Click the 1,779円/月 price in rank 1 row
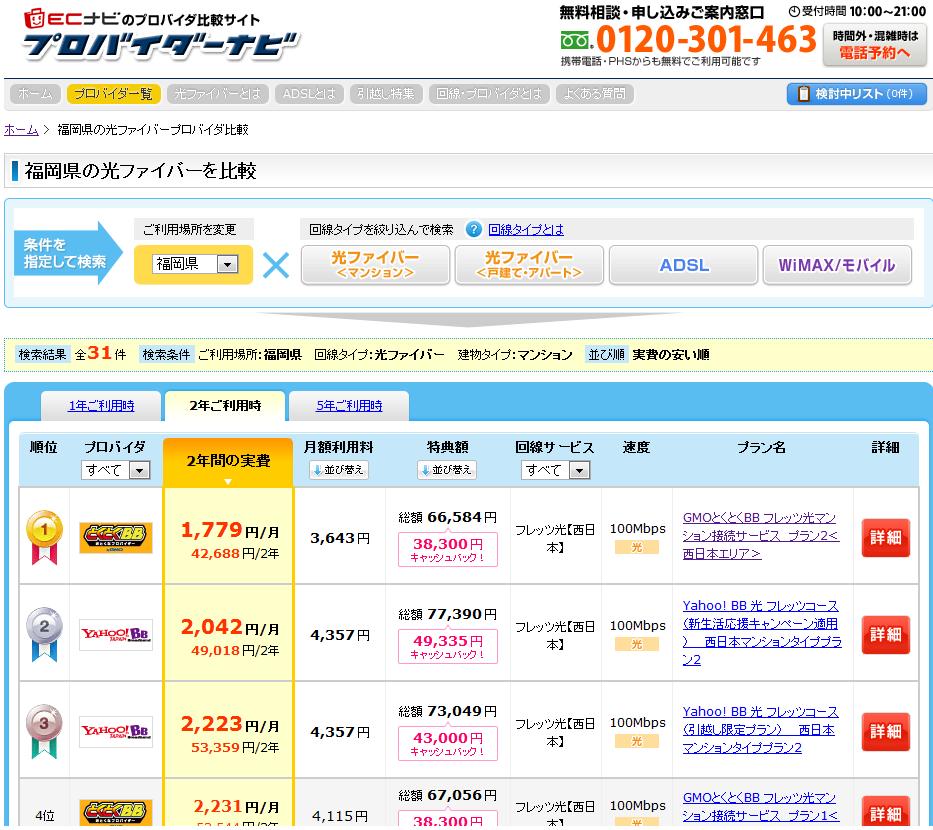The image size is (933, 830). coord(230,530)
